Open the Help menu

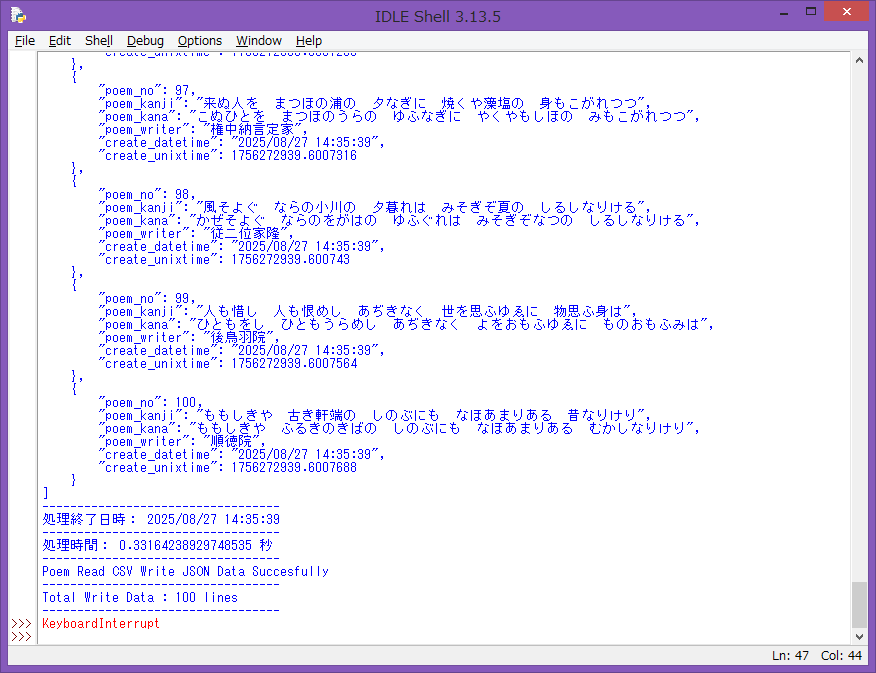[309, 41]
